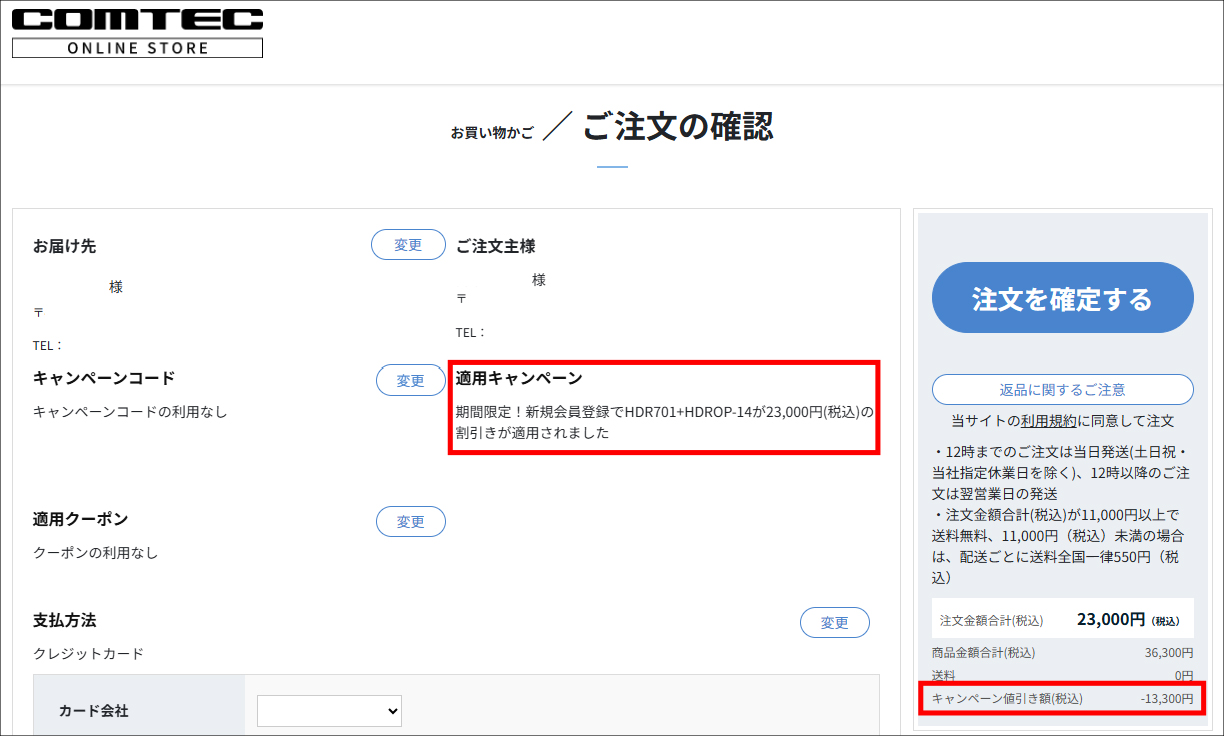1224x736 pixels.
Task: Click the ご注文の確認 page heading
Action: (x=677, y=127)
